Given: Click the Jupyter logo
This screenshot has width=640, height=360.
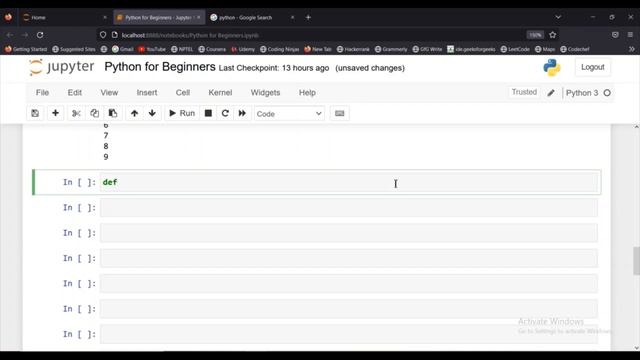Looking at the screenshot, I should click(62, 67).
